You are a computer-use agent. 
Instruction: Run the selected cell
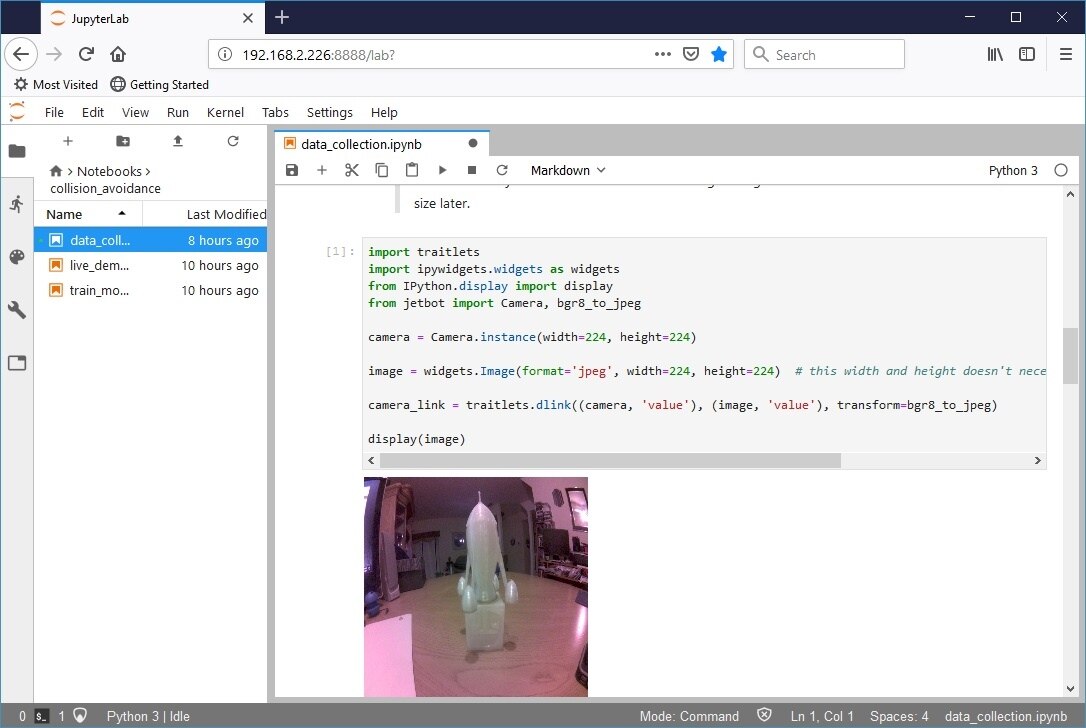[x=442, y=170]
